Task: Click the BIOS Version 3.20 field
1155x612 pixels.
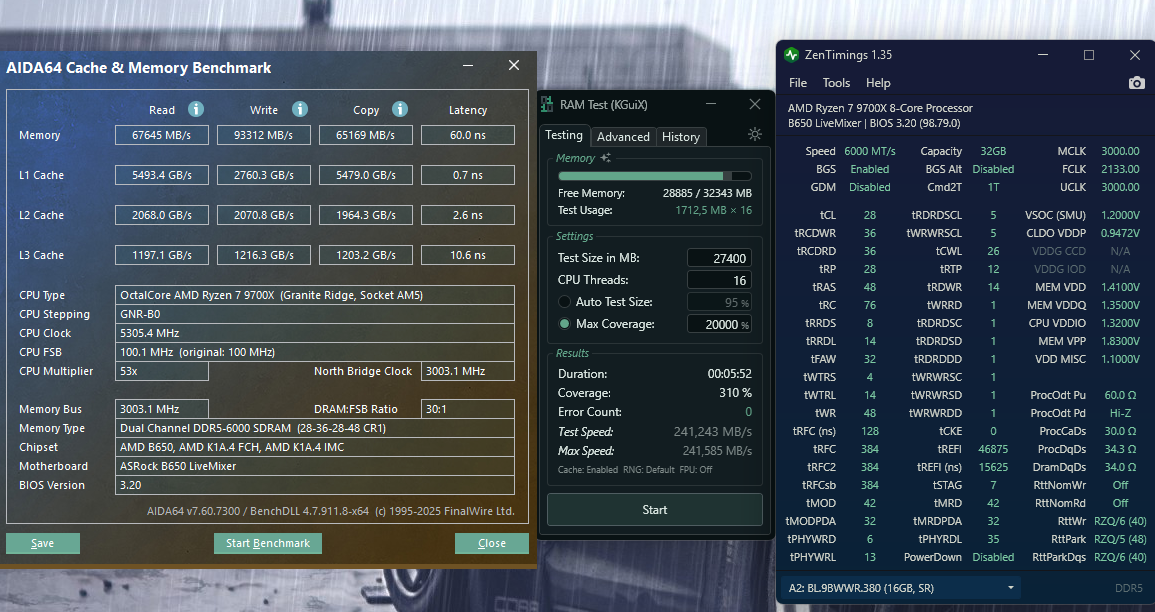Action: [315, 485]
